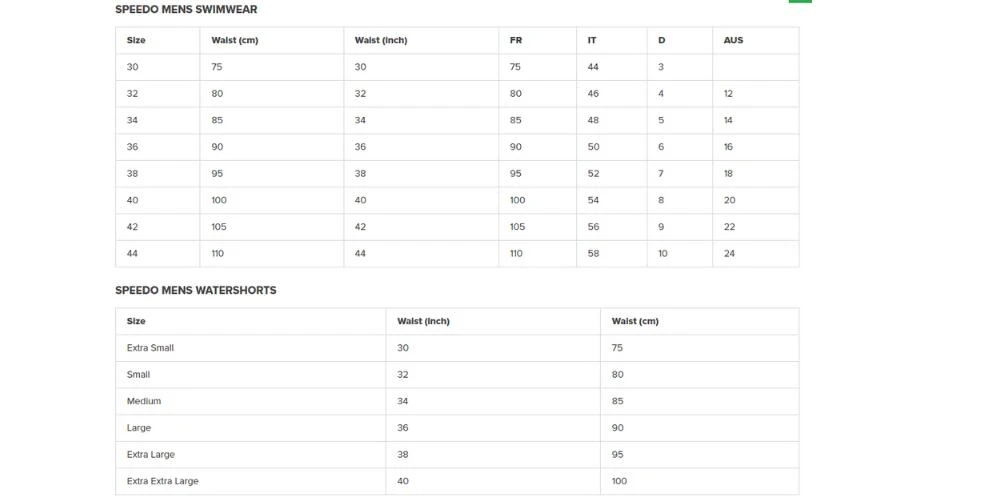Select the Extra Large size cell

tap(151, 455)
